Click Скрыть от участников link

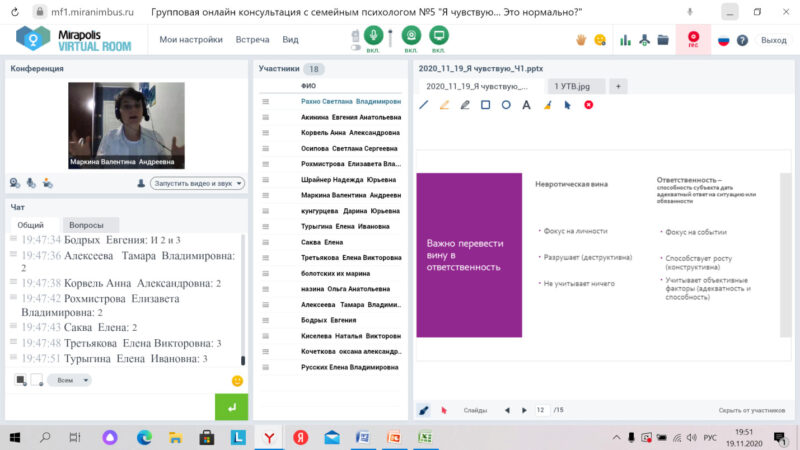click(x=752, y=410)
